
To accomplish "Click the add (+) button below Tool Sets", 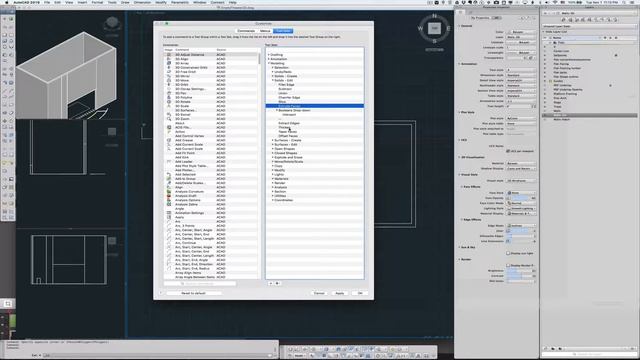I will click(271, 283).
